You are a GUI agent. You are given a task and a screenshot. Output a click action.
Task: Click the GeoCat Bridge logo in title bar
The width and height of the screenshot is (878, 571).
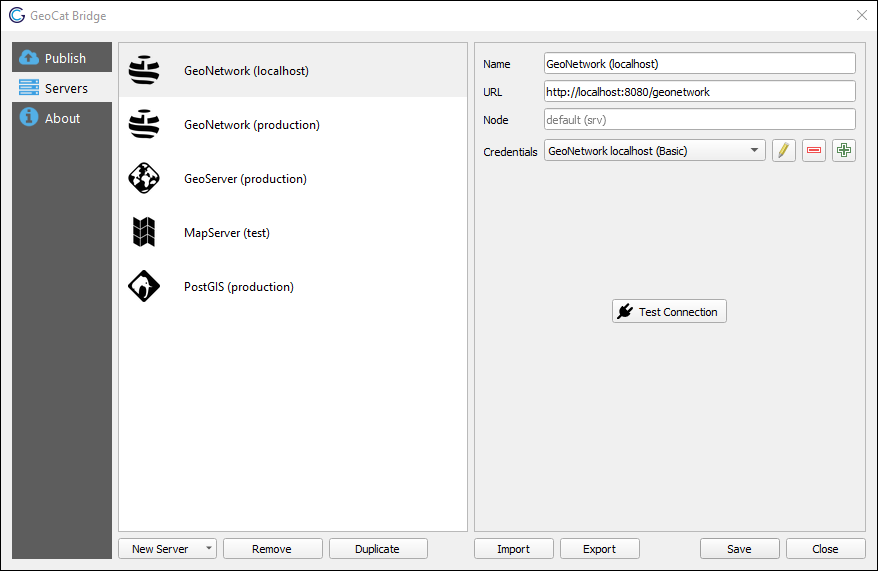click(x=17, y=15)
